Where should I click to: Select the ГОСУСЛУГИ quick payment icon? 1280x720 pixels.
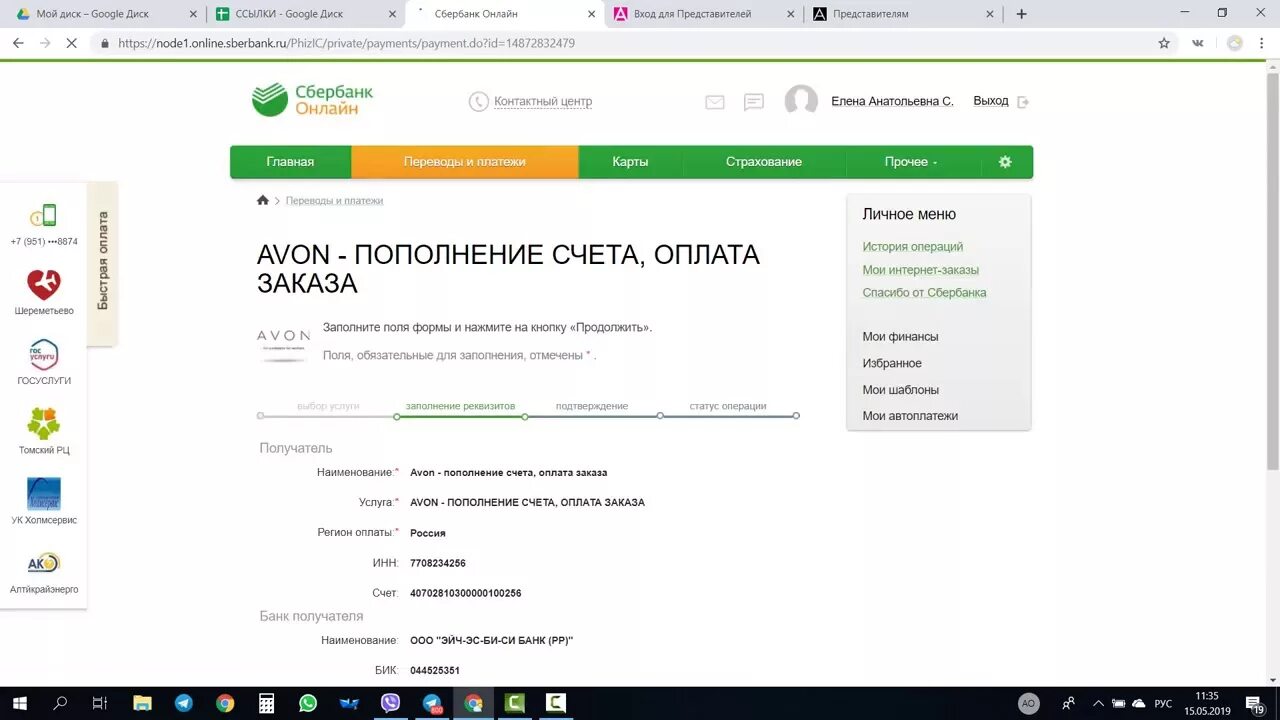coord(44,354)
